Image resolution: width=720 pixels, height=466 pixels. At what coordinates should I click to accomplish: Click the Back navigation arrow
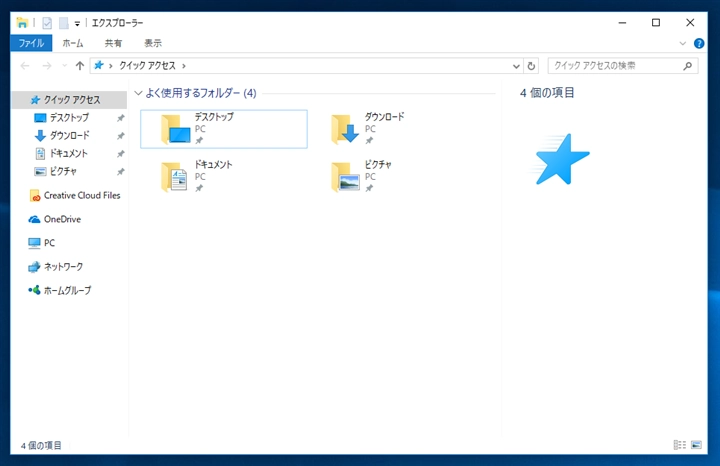(25, 66)
